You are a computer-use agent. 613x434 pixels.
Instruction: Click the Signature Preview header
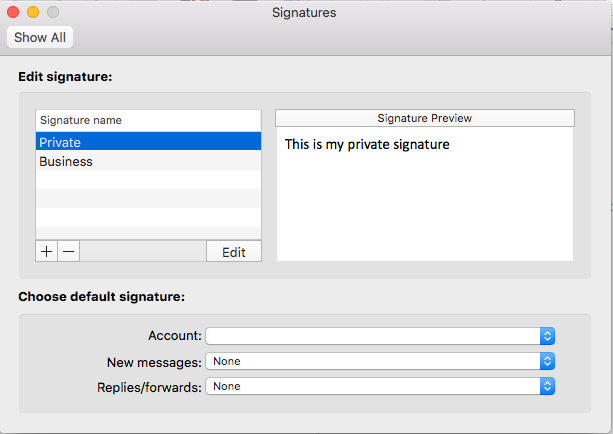(x=425, y=118)
